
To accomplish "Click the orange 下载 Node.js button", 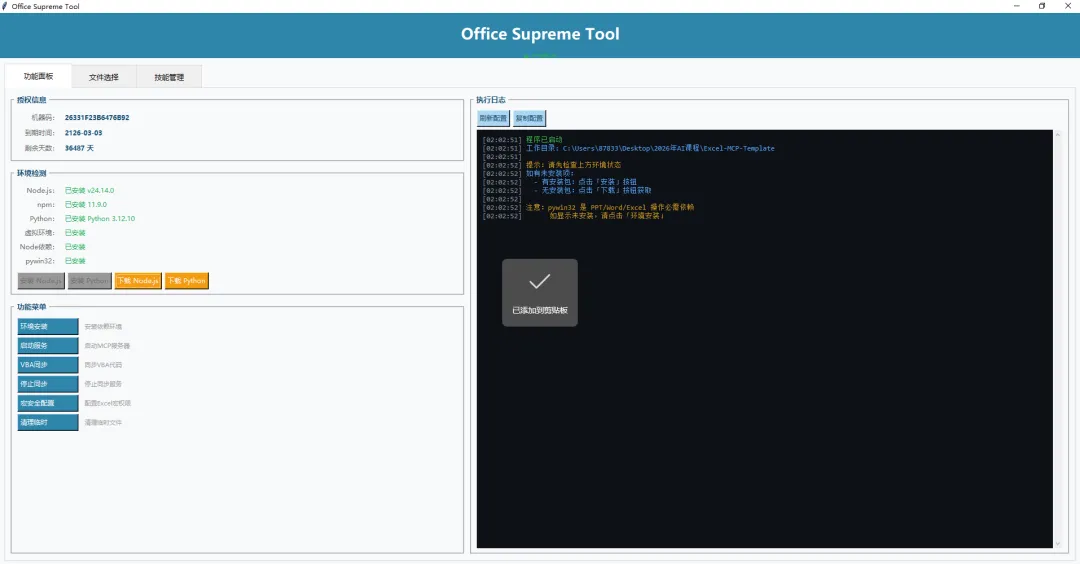I will click(138, 281).
